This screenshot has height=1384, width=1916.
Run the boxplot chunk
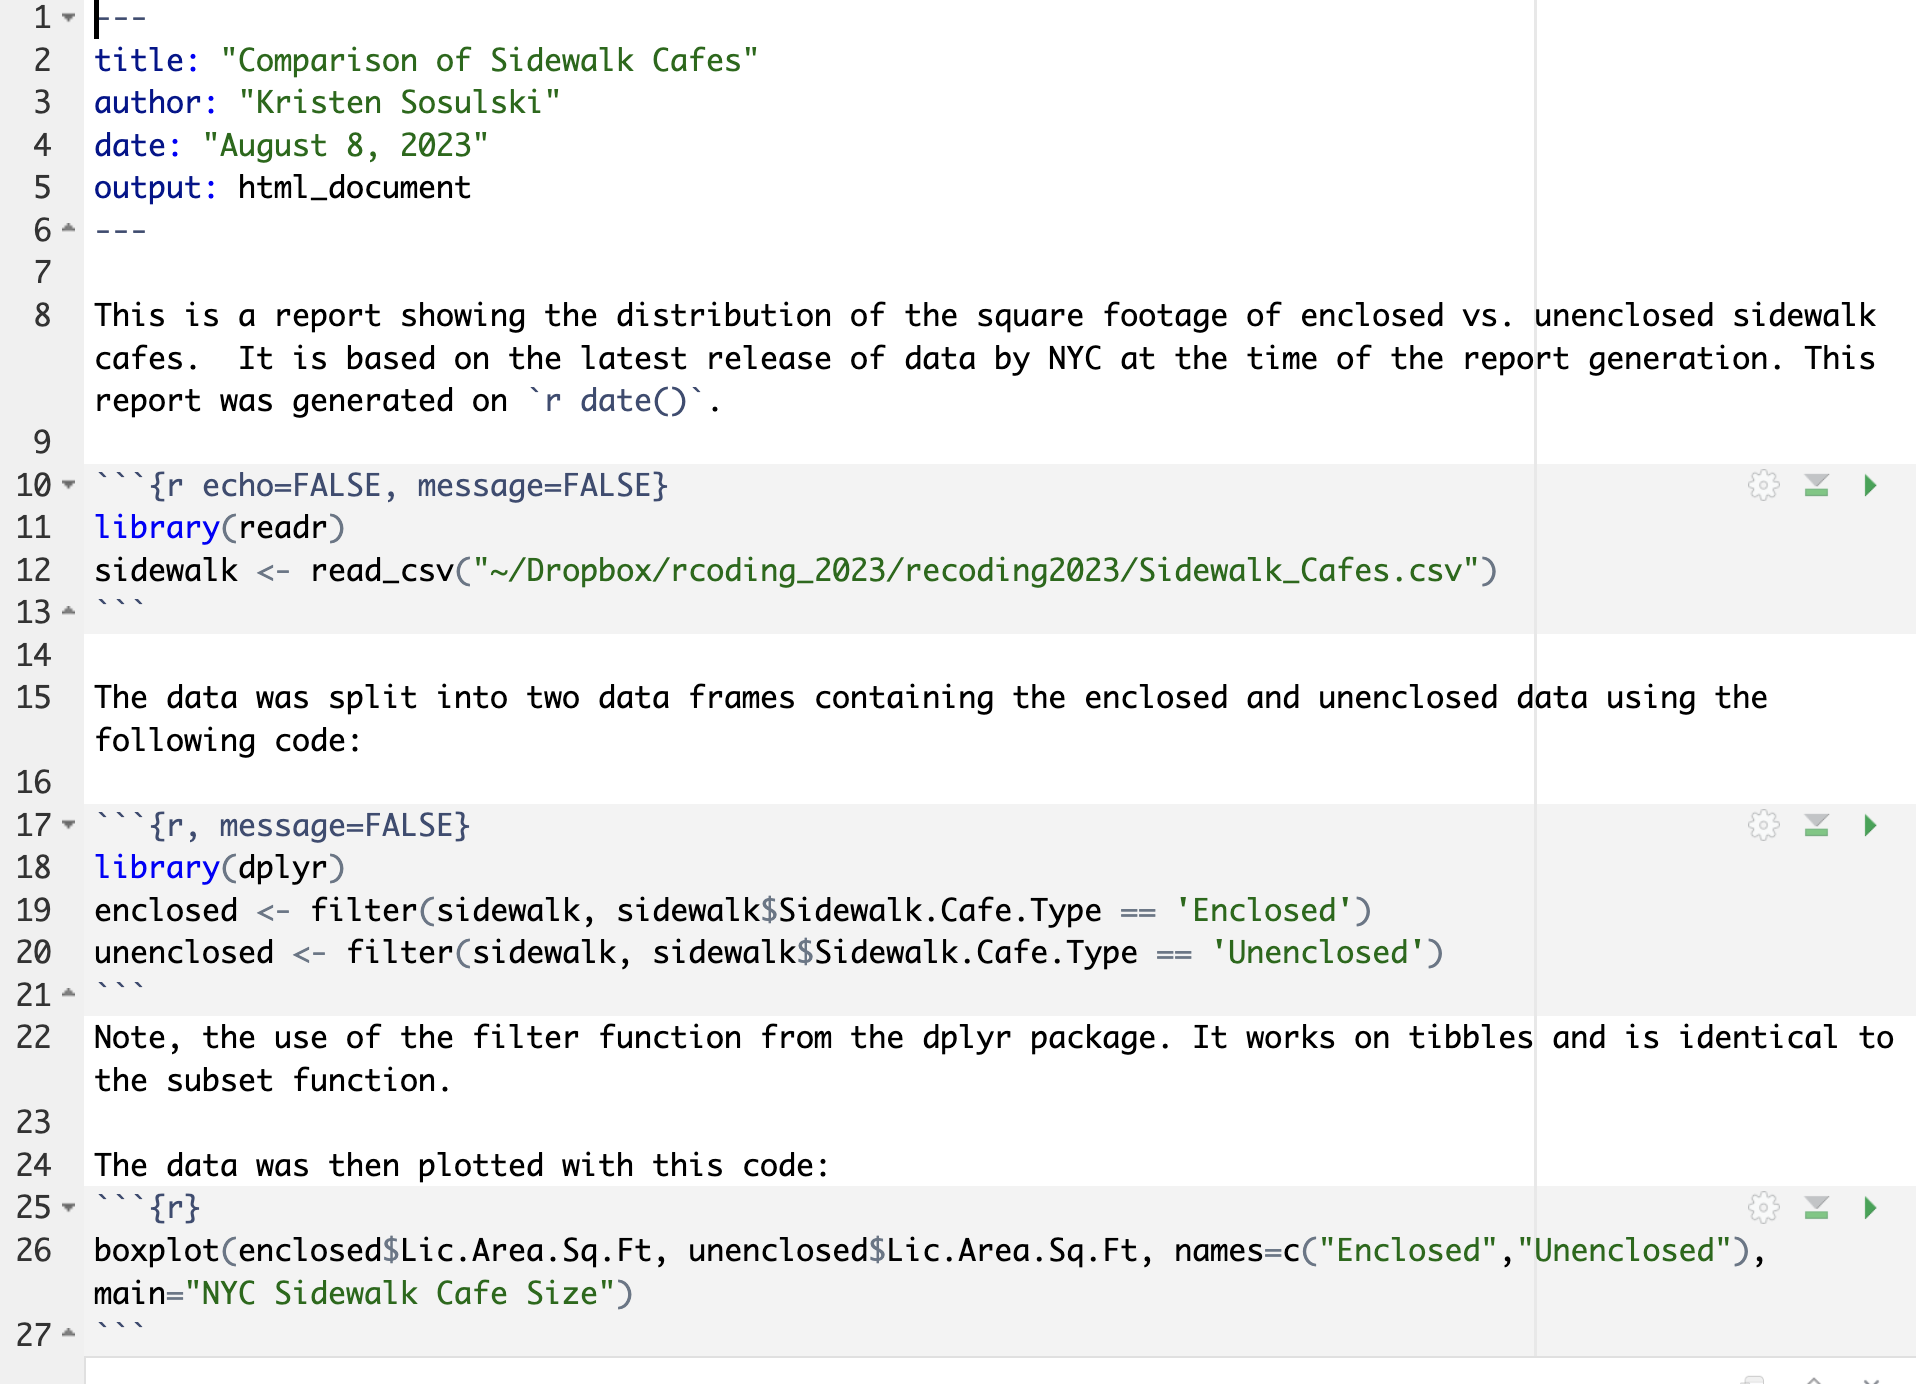click(x=1870, y=1208)
